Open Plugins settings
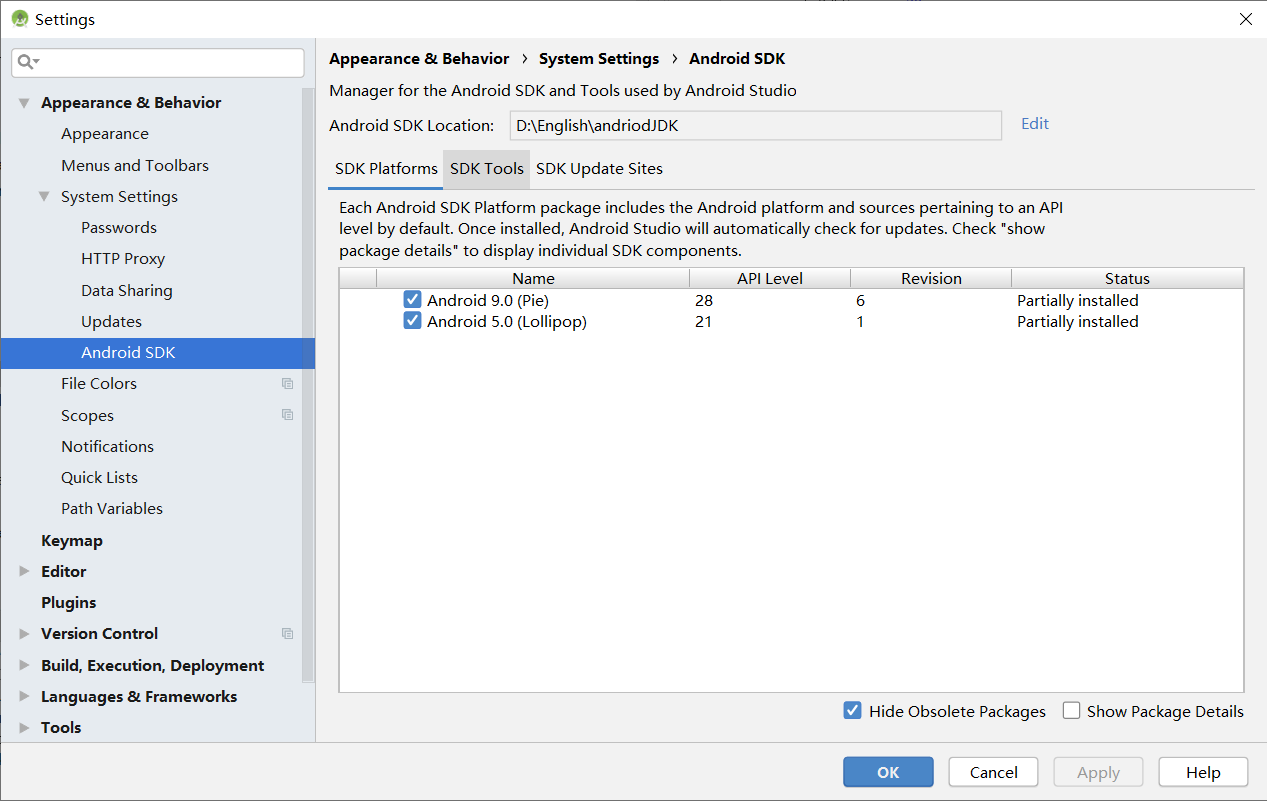Screen dimensions: 1267x801 (69, 603)
